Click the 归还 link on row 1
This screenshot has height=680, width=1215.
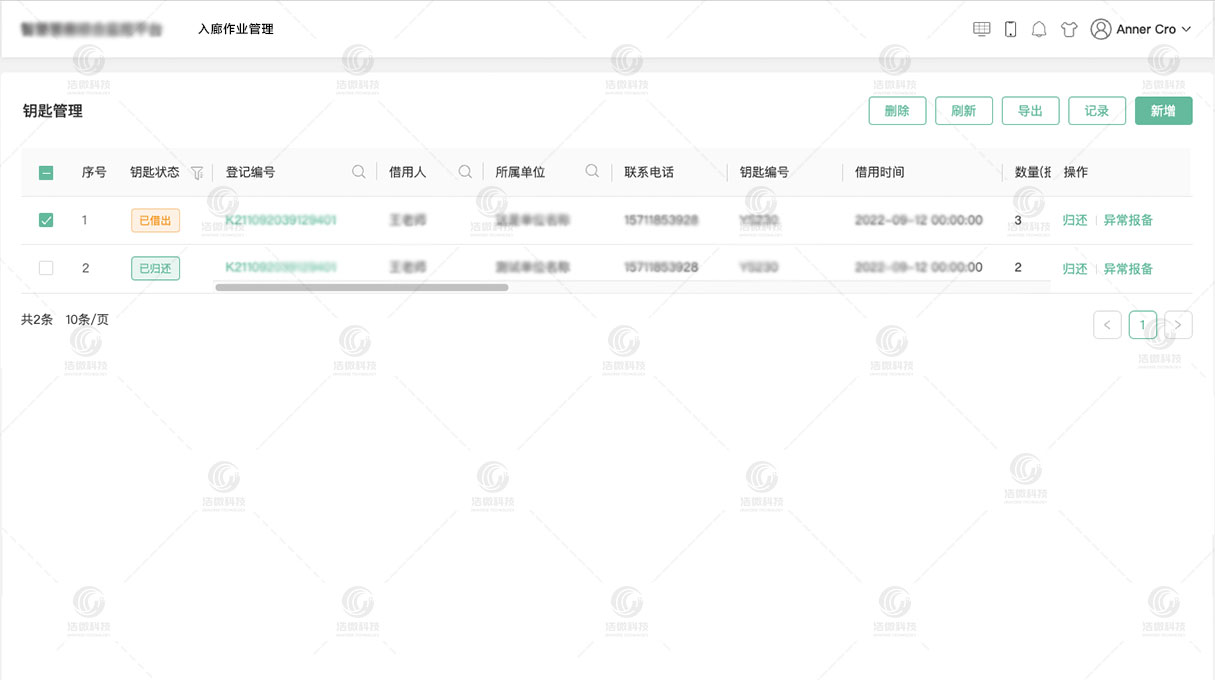coord(1073,219)
